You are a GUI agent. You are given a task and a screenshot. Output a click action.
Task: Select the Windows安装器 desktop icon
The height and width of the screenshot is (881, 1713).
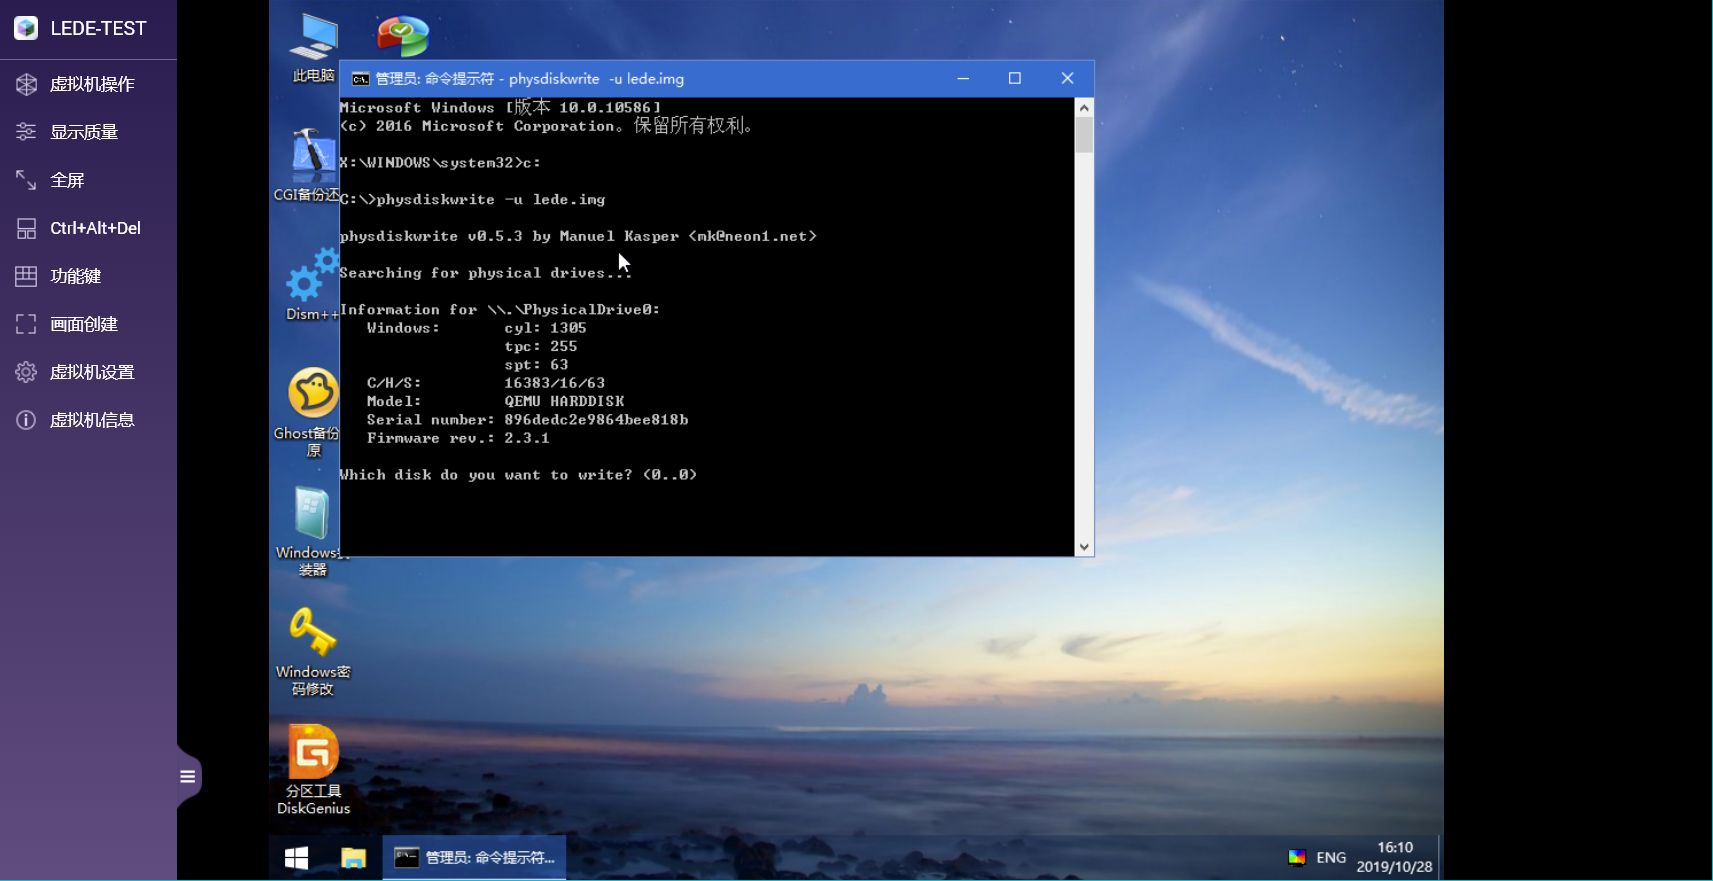point(311,531)
